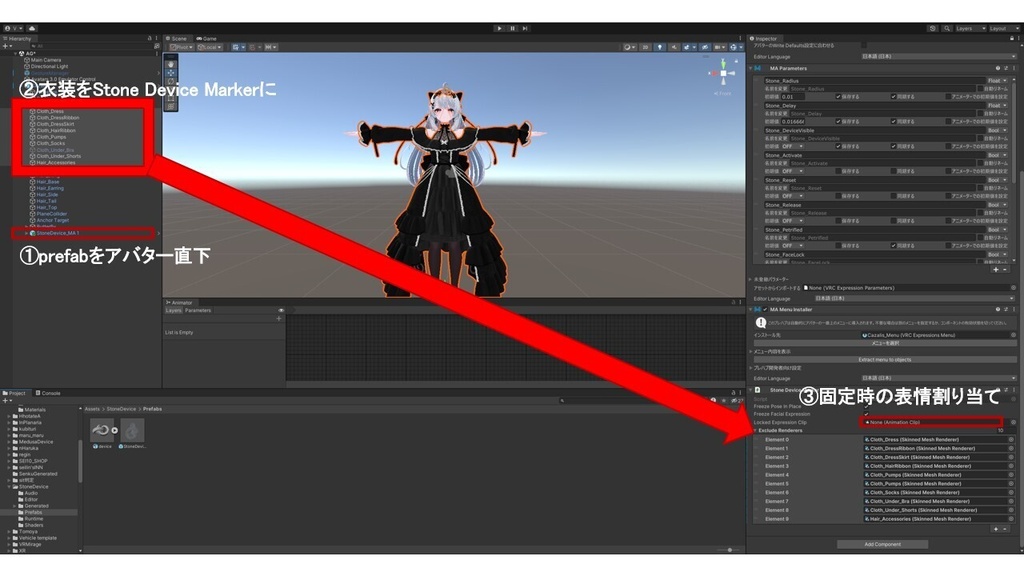Uncheck Stone_Radius saved checkbox
Viewport: 1024px width, 576px height.
(x=839, y=97)
